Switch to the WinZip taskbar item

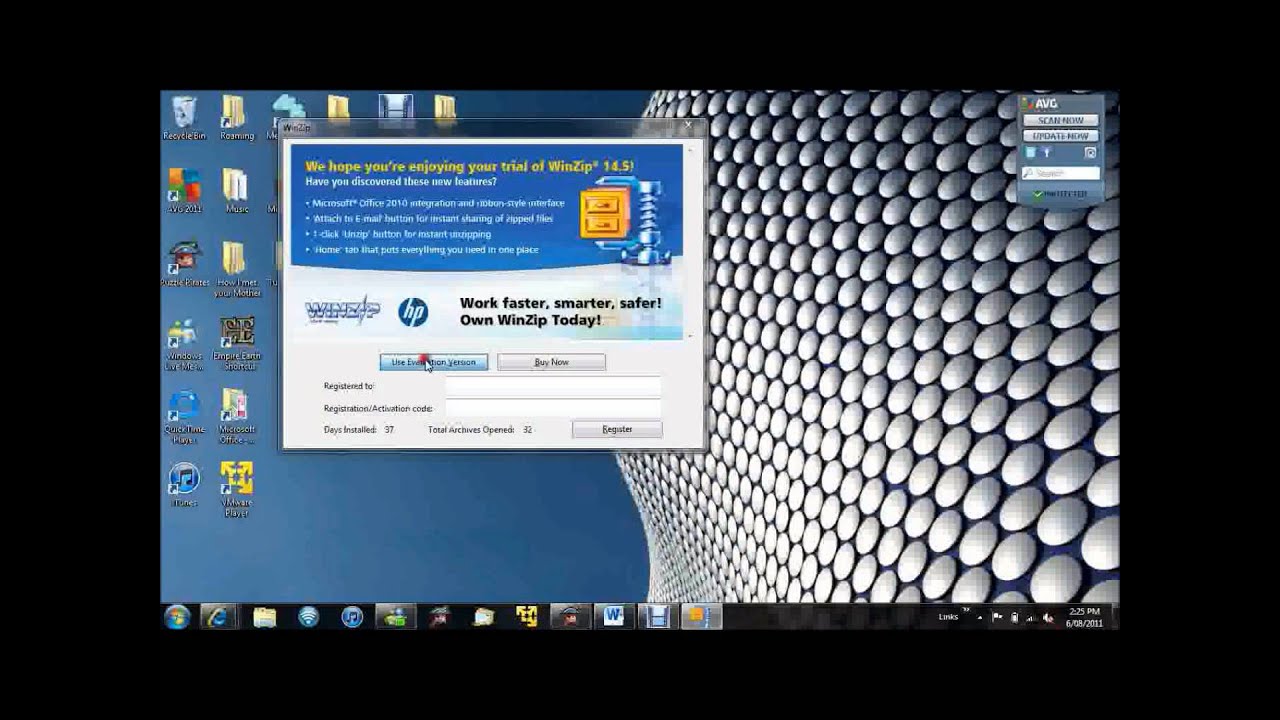(700, 617)
